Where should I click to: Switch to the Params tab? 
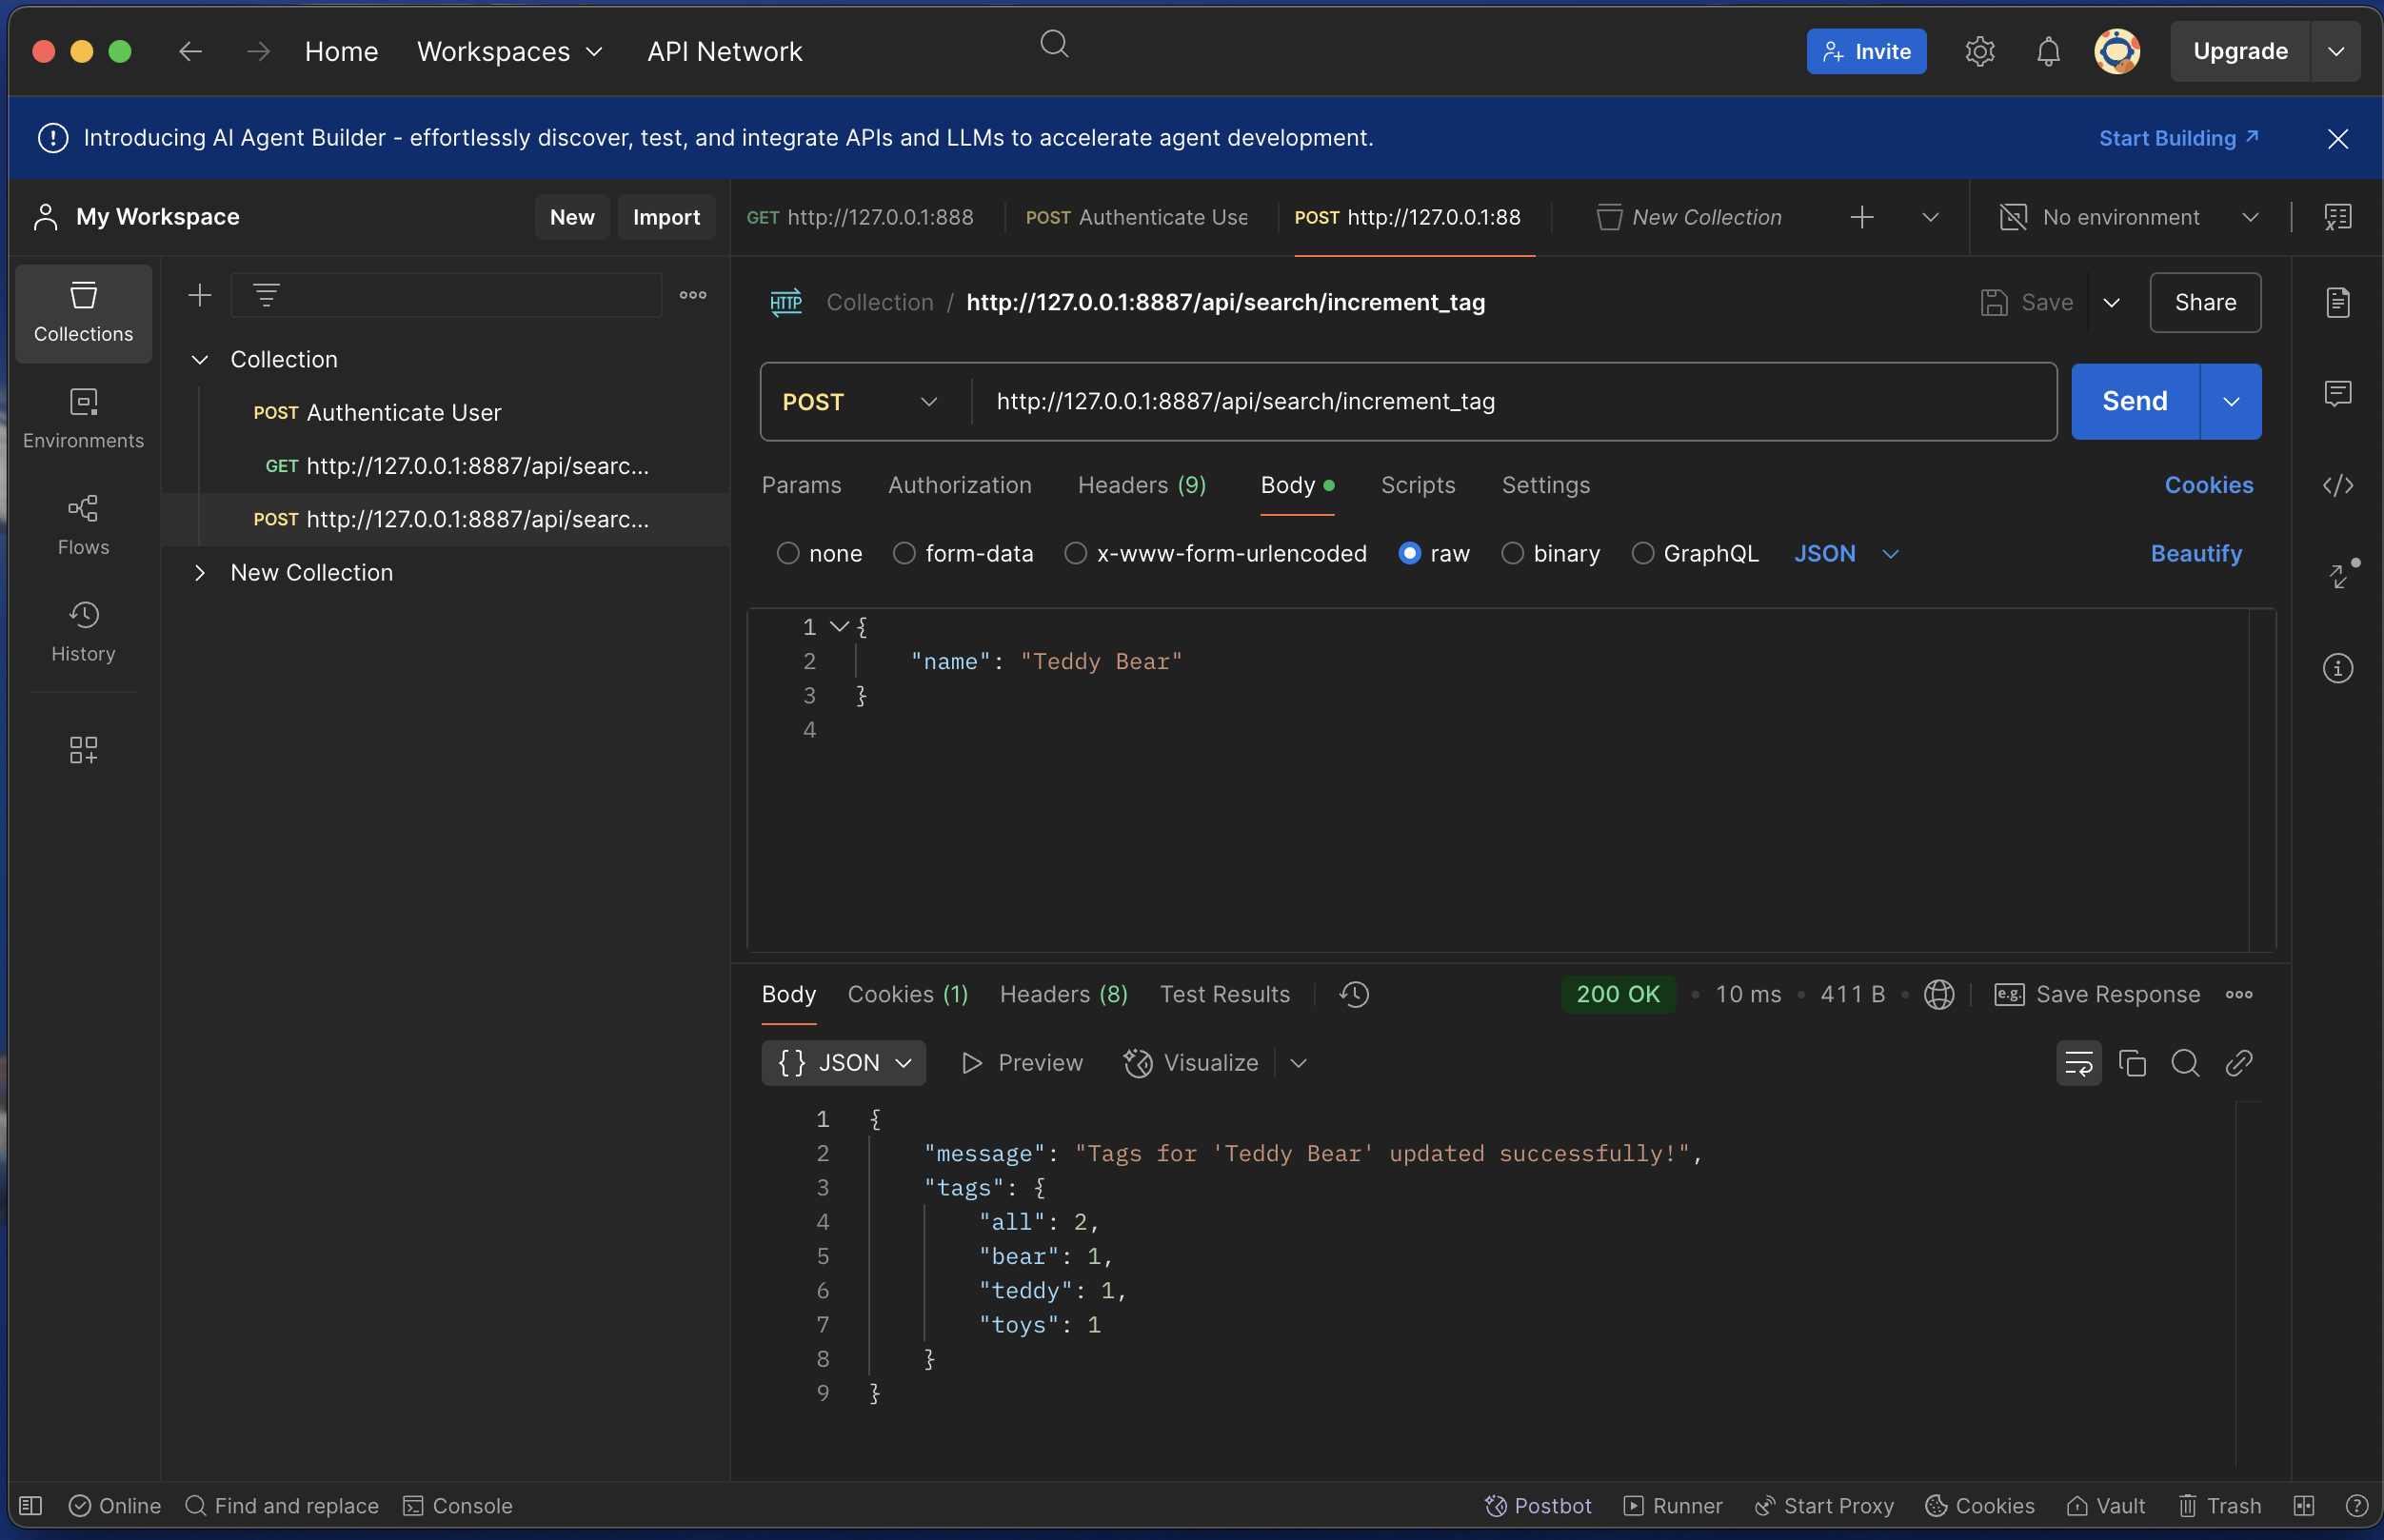(801, 485)
